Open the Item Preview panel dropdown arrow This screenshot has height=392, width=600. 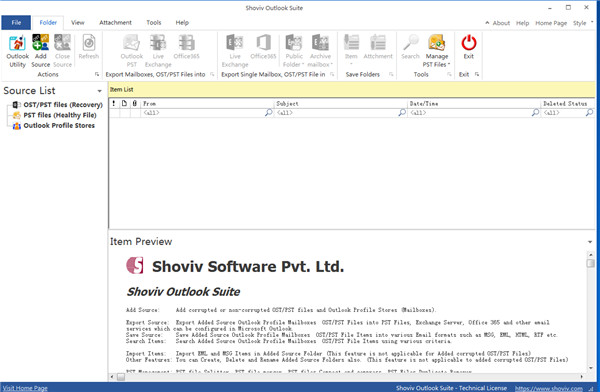590,242
